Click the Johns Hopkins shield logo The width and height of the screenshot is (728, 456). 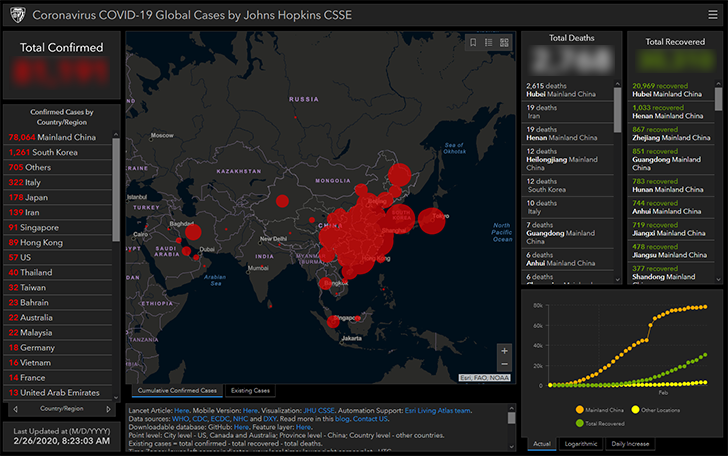[18, 15]
